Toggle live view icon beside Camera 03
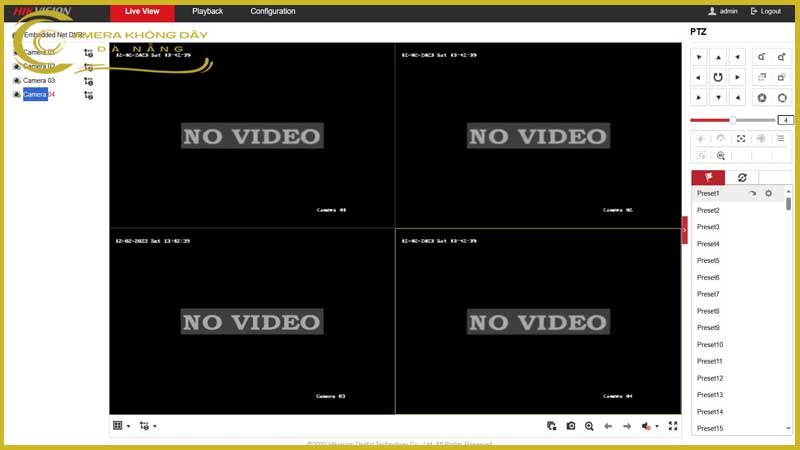This screenshot has width=800, height=450. (17, 81)
